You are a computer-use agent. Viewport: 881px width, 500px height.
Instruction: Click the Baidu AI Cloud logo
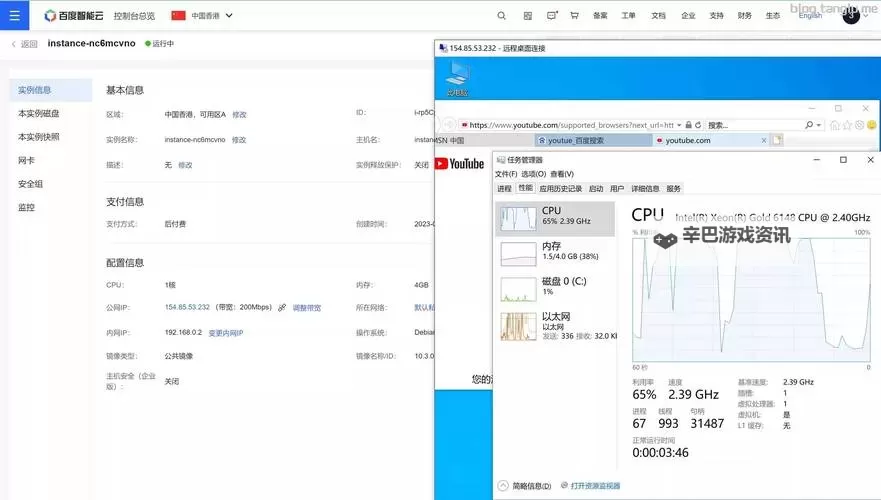point(74,16)
